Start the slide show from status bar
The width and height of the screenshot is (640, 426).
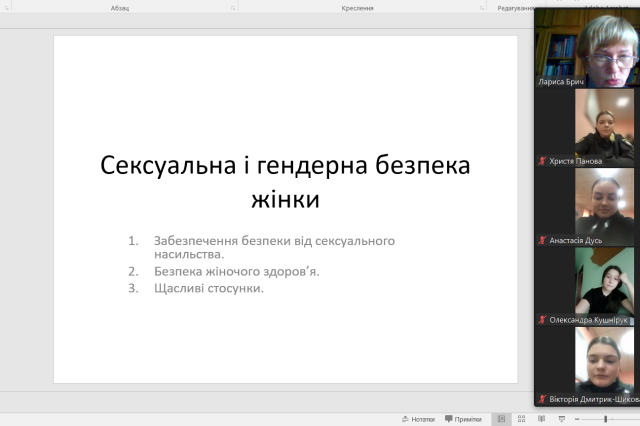click(562, 419)
